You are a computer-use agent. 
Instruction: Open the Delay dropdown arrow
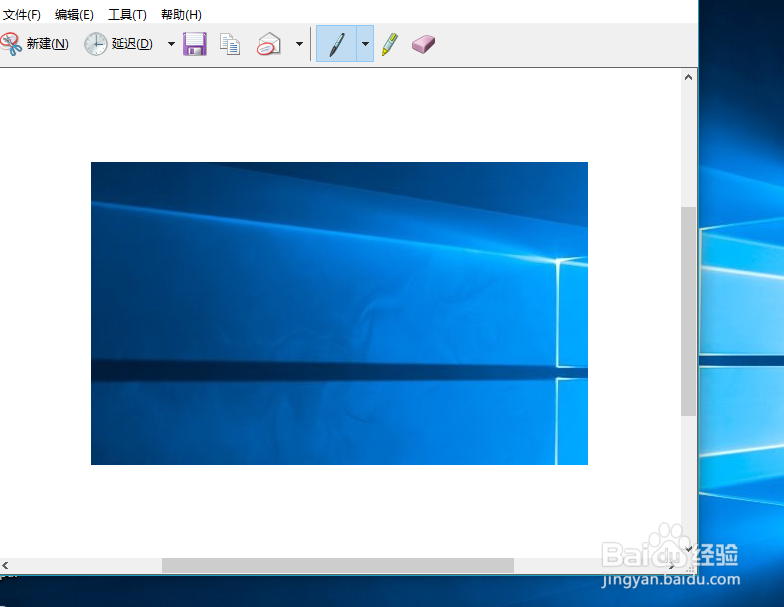point(171,44)
